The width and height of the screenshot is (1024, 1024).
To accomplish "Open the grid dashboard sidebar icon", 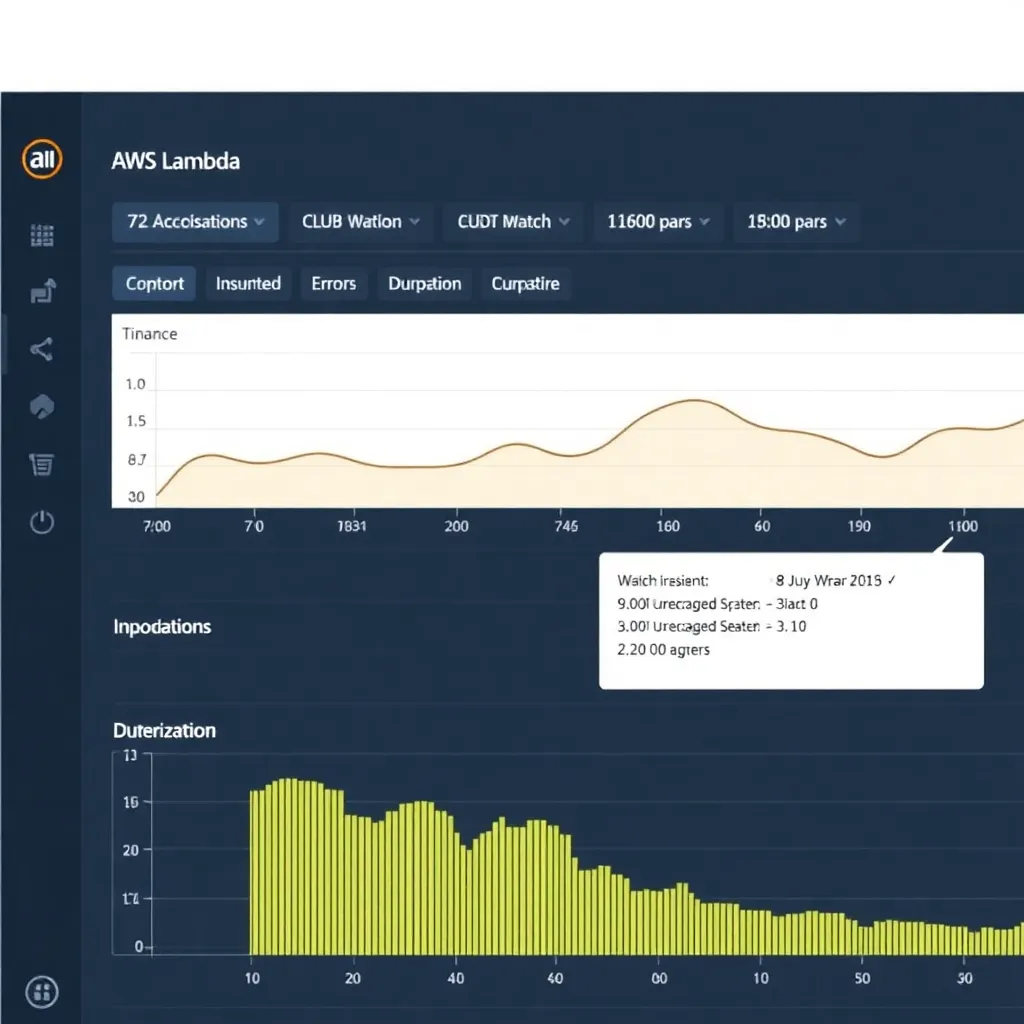I will (42, 235).
